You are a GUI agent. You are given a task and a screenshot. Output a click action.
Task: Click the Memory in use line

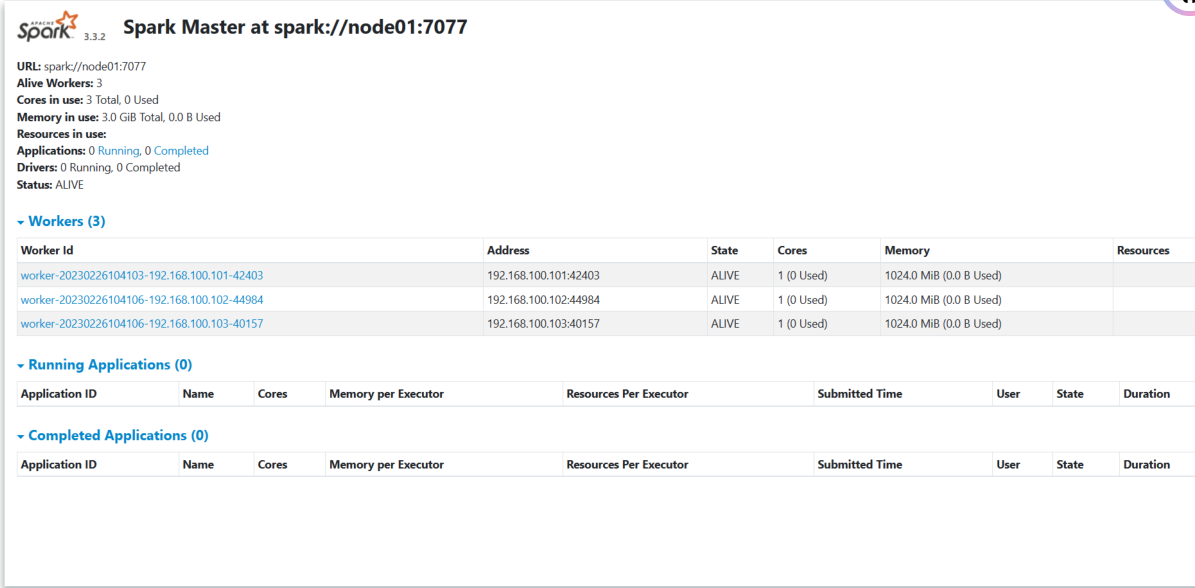click(119, 117)
